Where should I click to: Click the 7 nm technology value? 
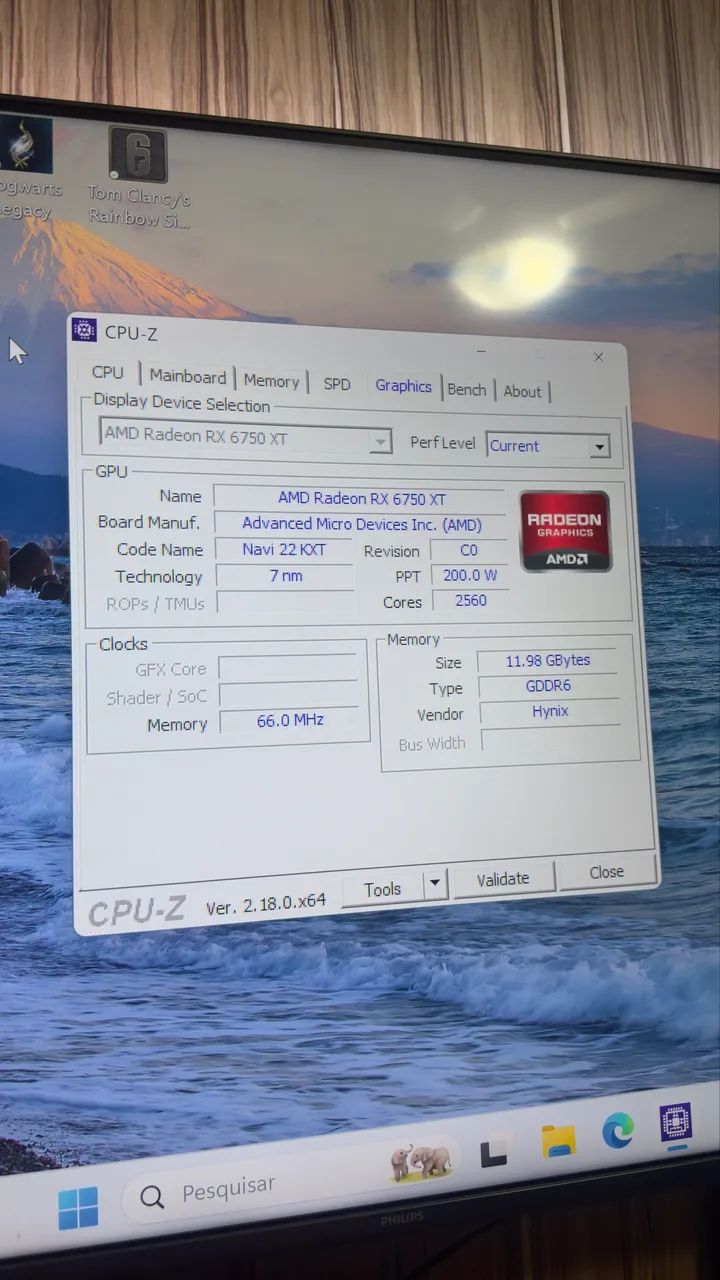pyautogui.click(x=285, y=576)
